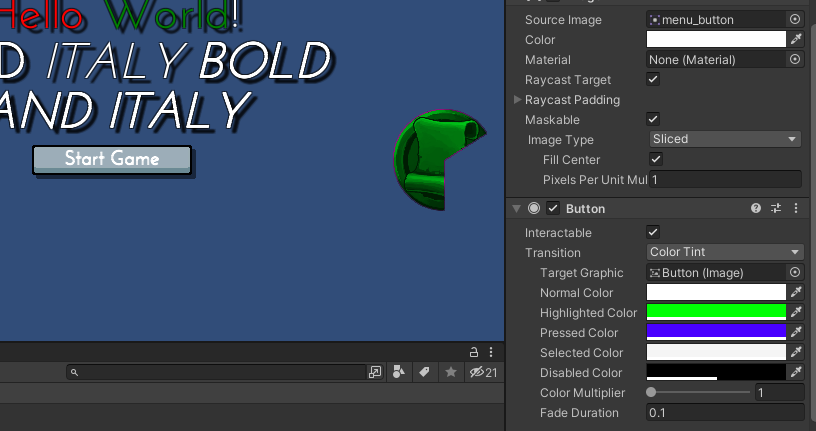The image size is (816, 431).
Task: Open the Source Image object picker
Action: click(795, 19)
